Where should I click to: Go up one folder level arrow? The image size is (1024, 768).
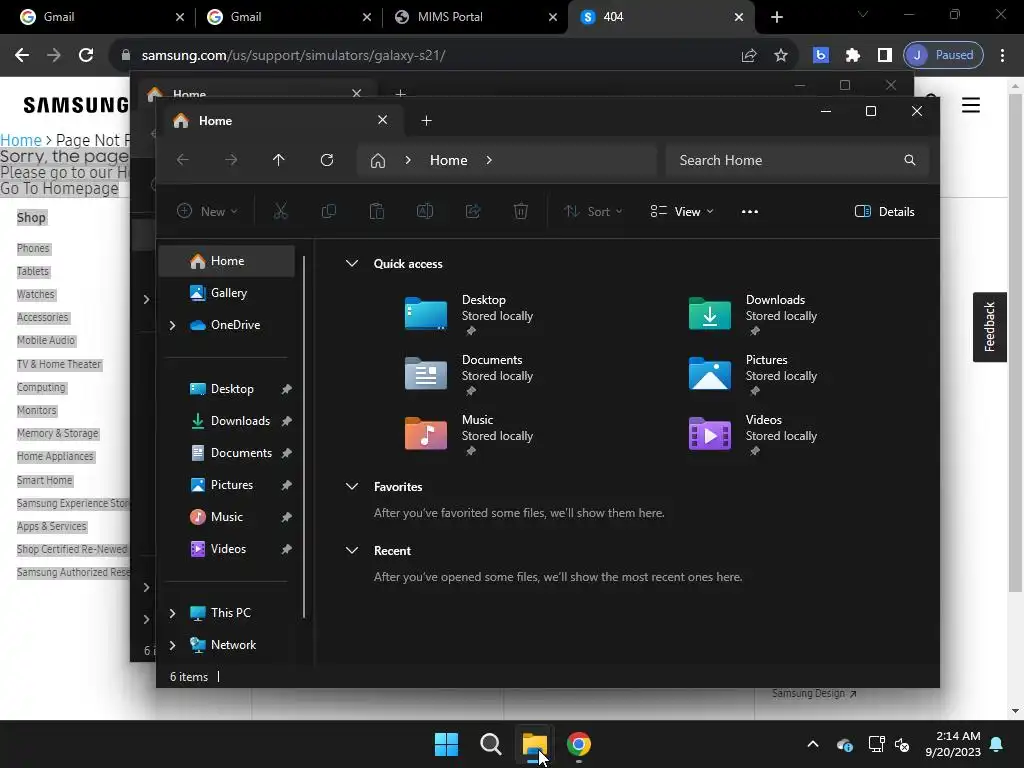tap(279, 160)
